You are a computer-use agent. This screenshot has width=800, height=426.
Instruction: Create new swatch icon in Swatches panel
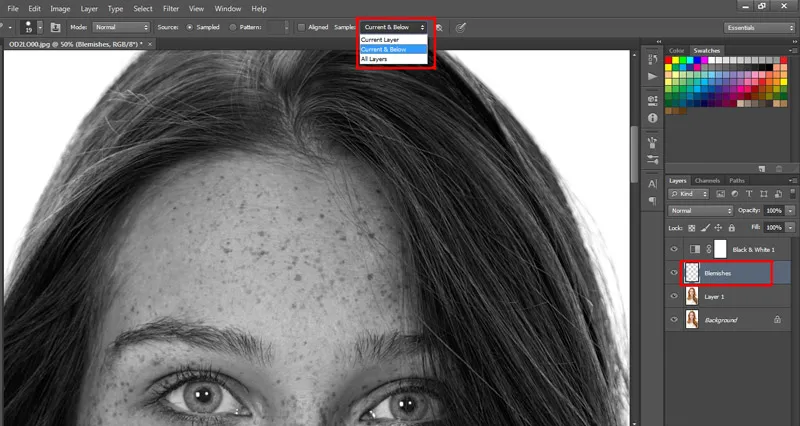[762, 168]
